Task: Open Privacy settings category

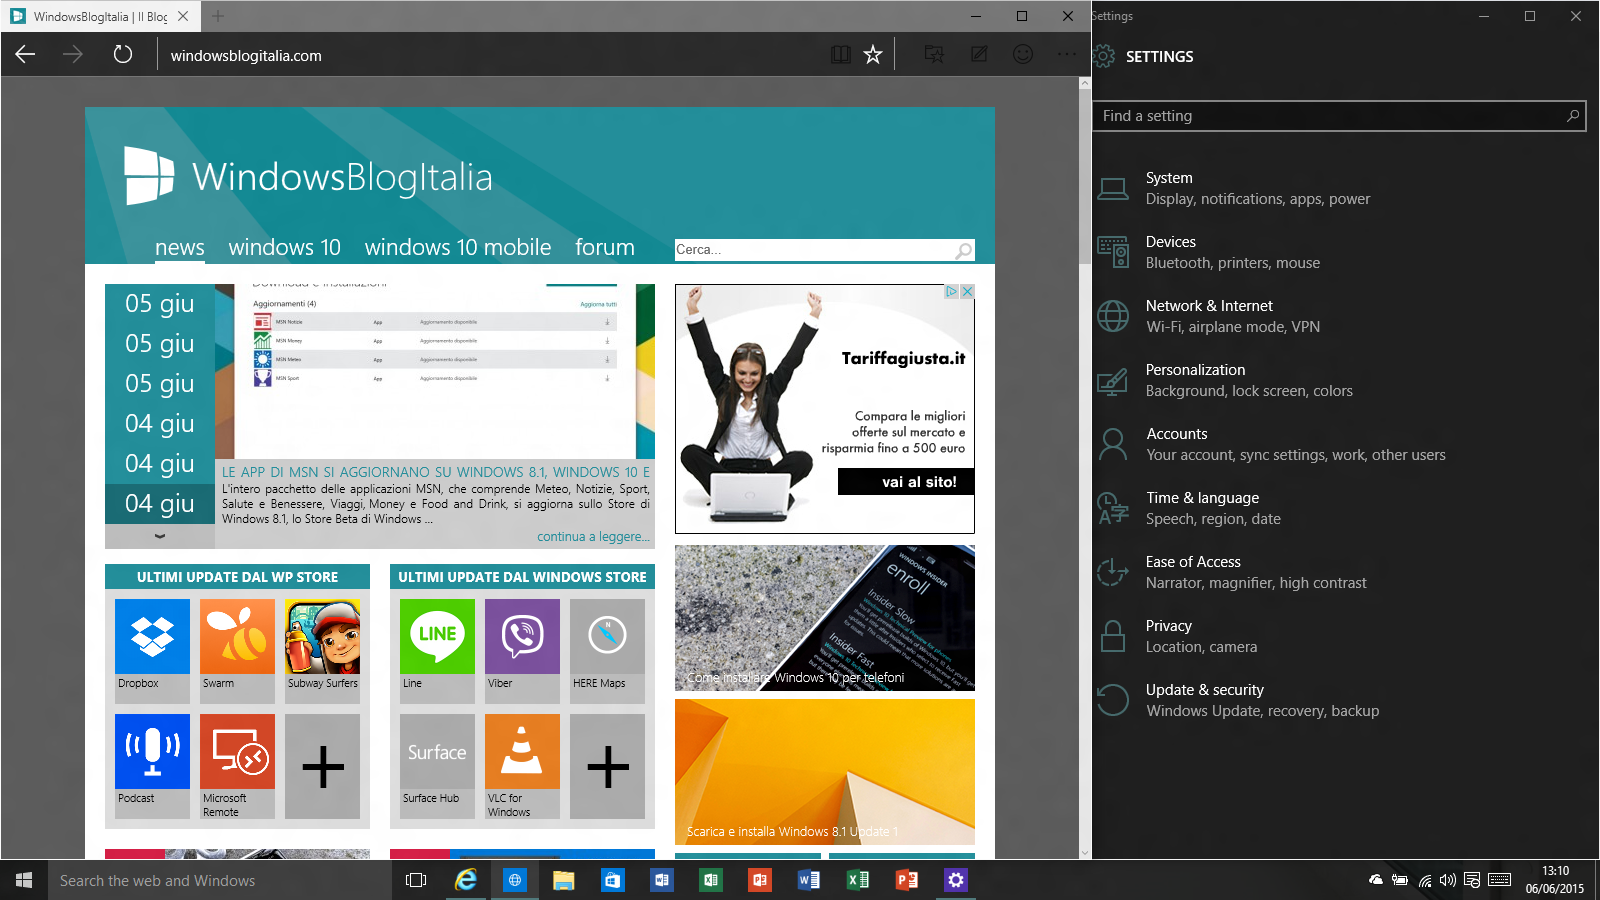Action: pos(1340,636)
